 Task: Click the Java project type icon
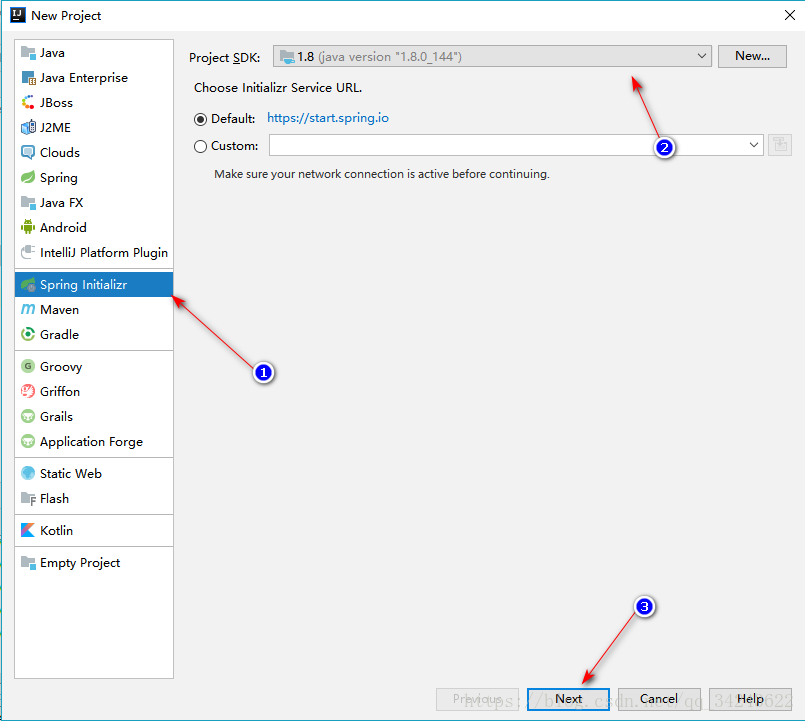pyautogui.click(x=28, y=52)
